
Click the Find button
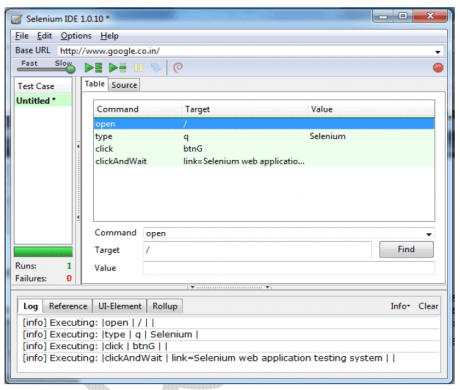[406, 249]
